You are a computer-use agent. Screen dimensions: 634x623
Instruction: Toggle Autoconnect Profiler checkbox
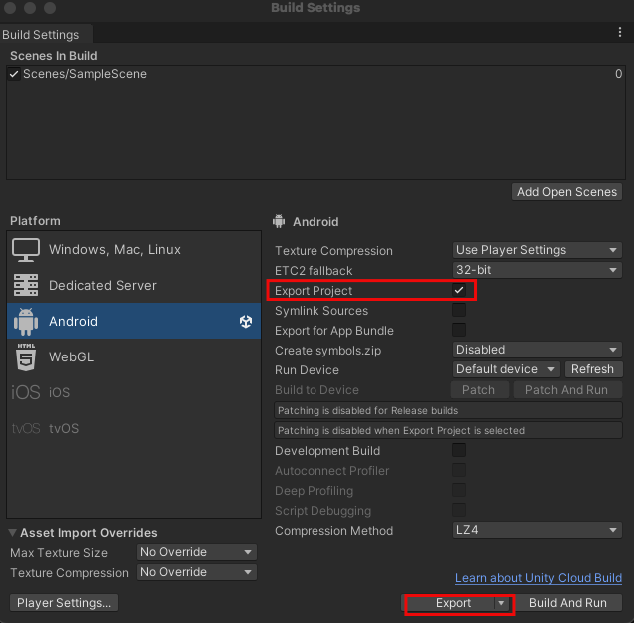[459, 470]
